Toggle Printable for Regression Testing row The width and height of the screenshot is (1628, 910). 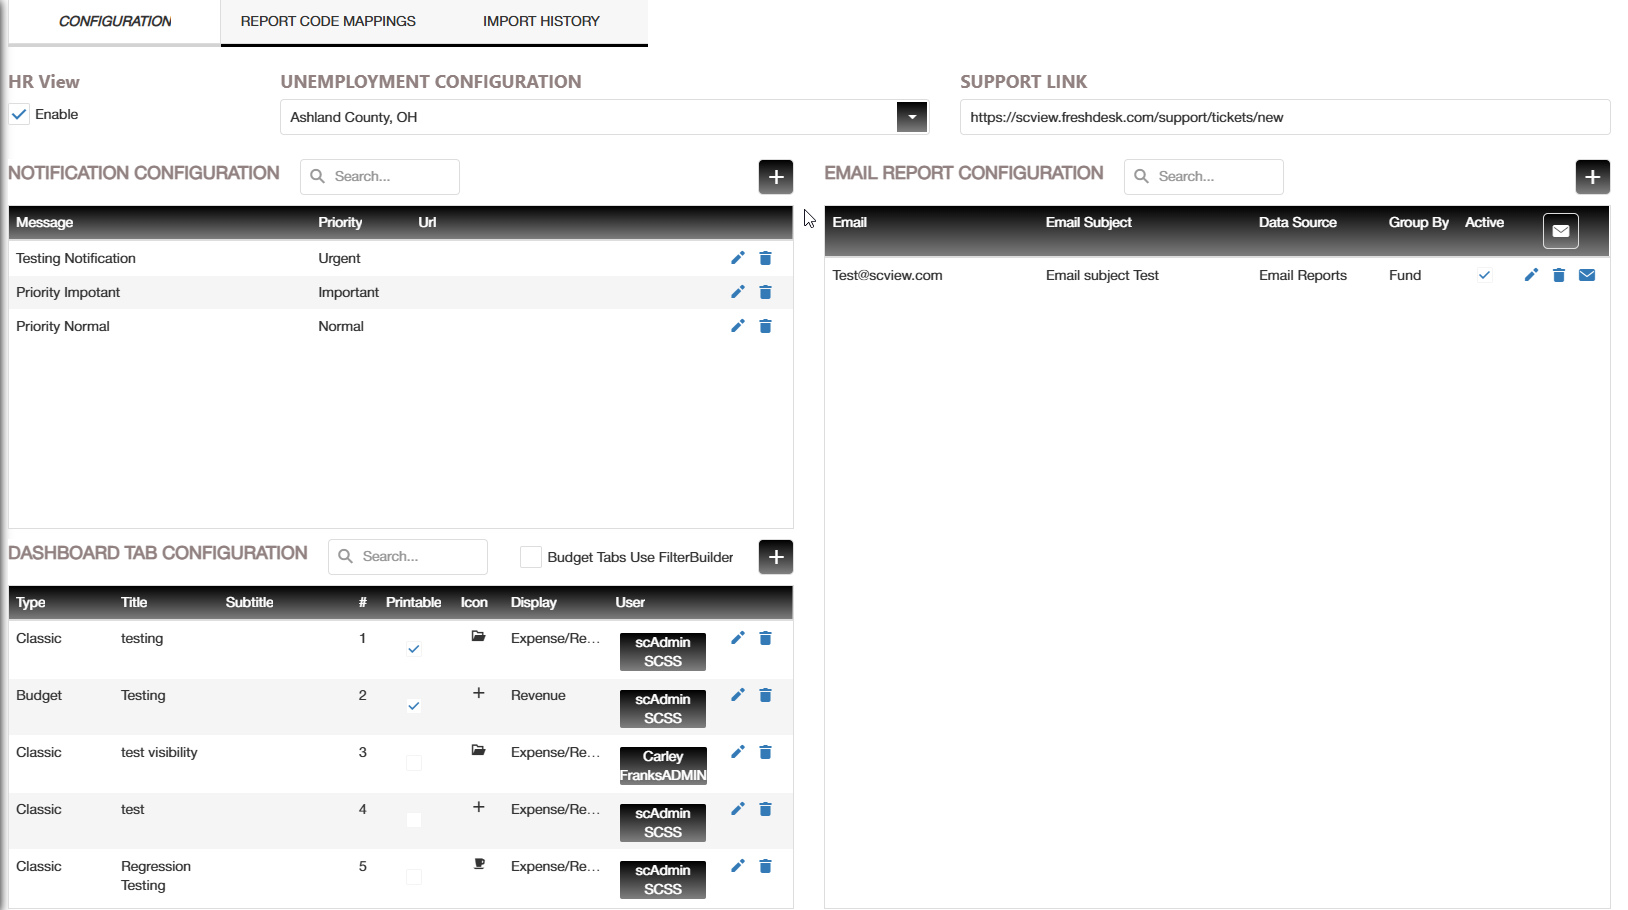coord(414,877)
